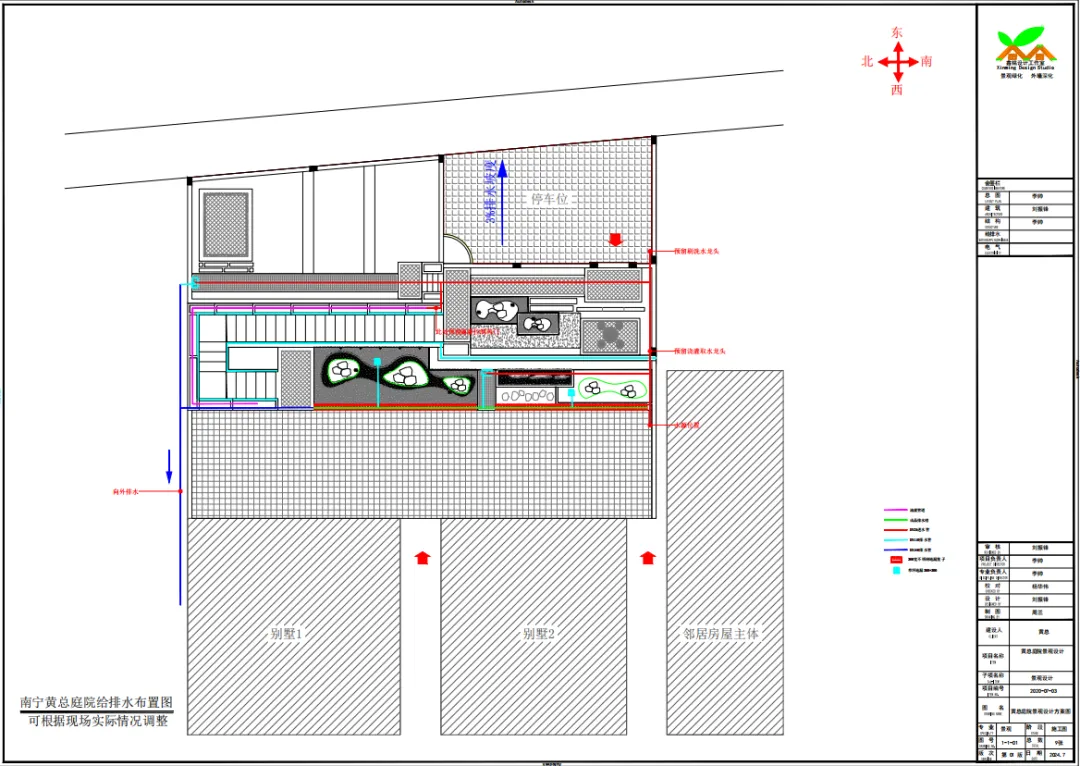
Task: Click the magenta line legend swatch
Action: (895, 510)
